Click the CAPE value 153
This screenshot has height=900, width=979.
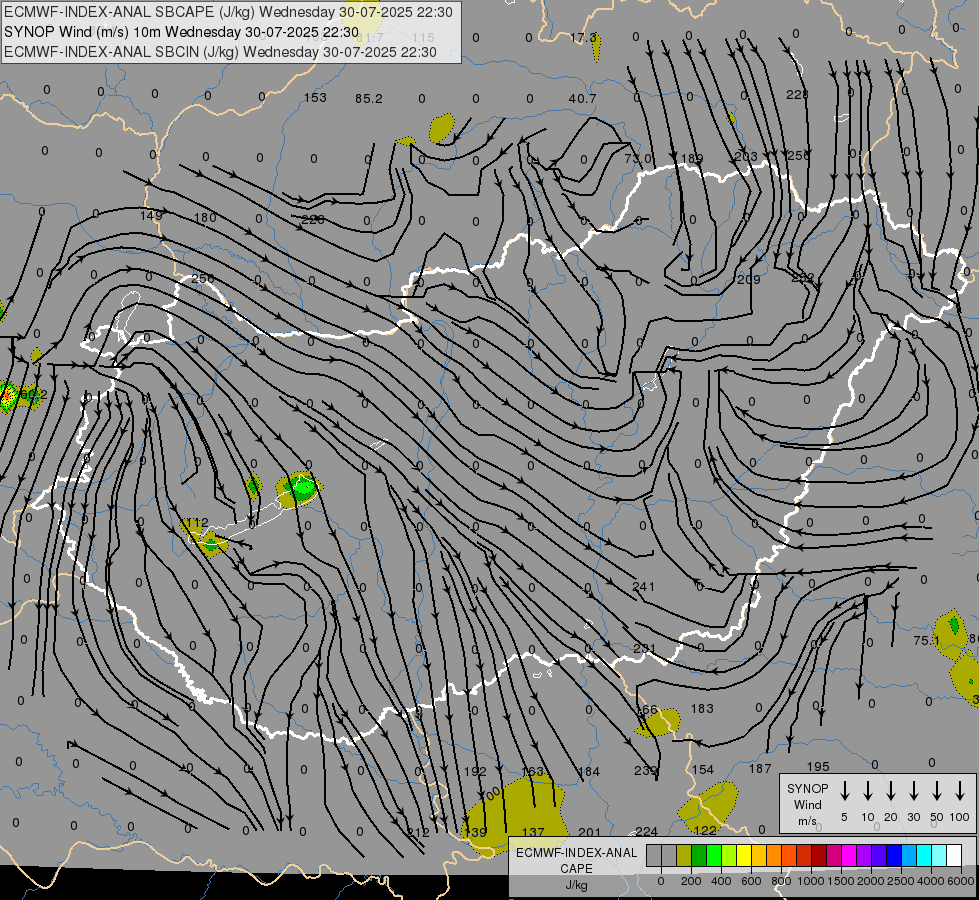(x=315, y=97)
